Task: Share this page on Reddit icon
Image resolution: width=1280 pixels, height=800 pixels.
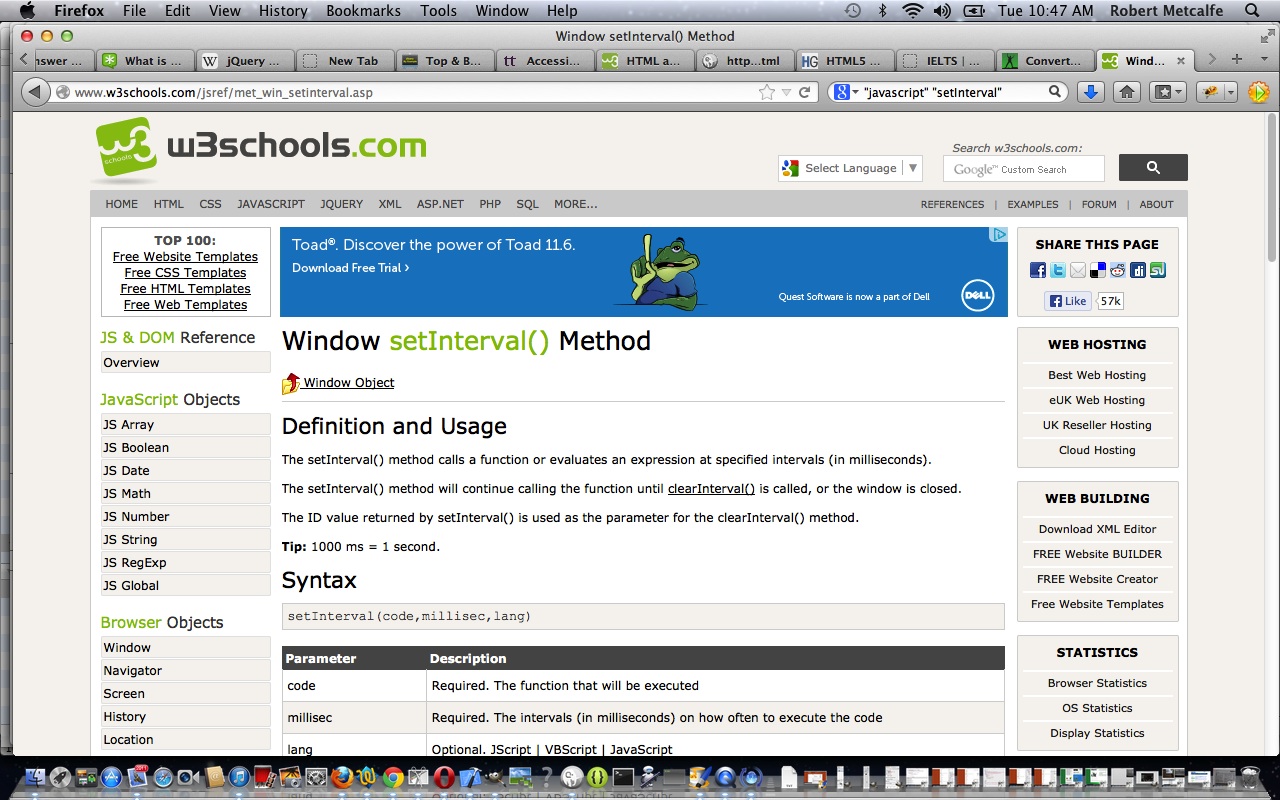Action: [1117, 270]
